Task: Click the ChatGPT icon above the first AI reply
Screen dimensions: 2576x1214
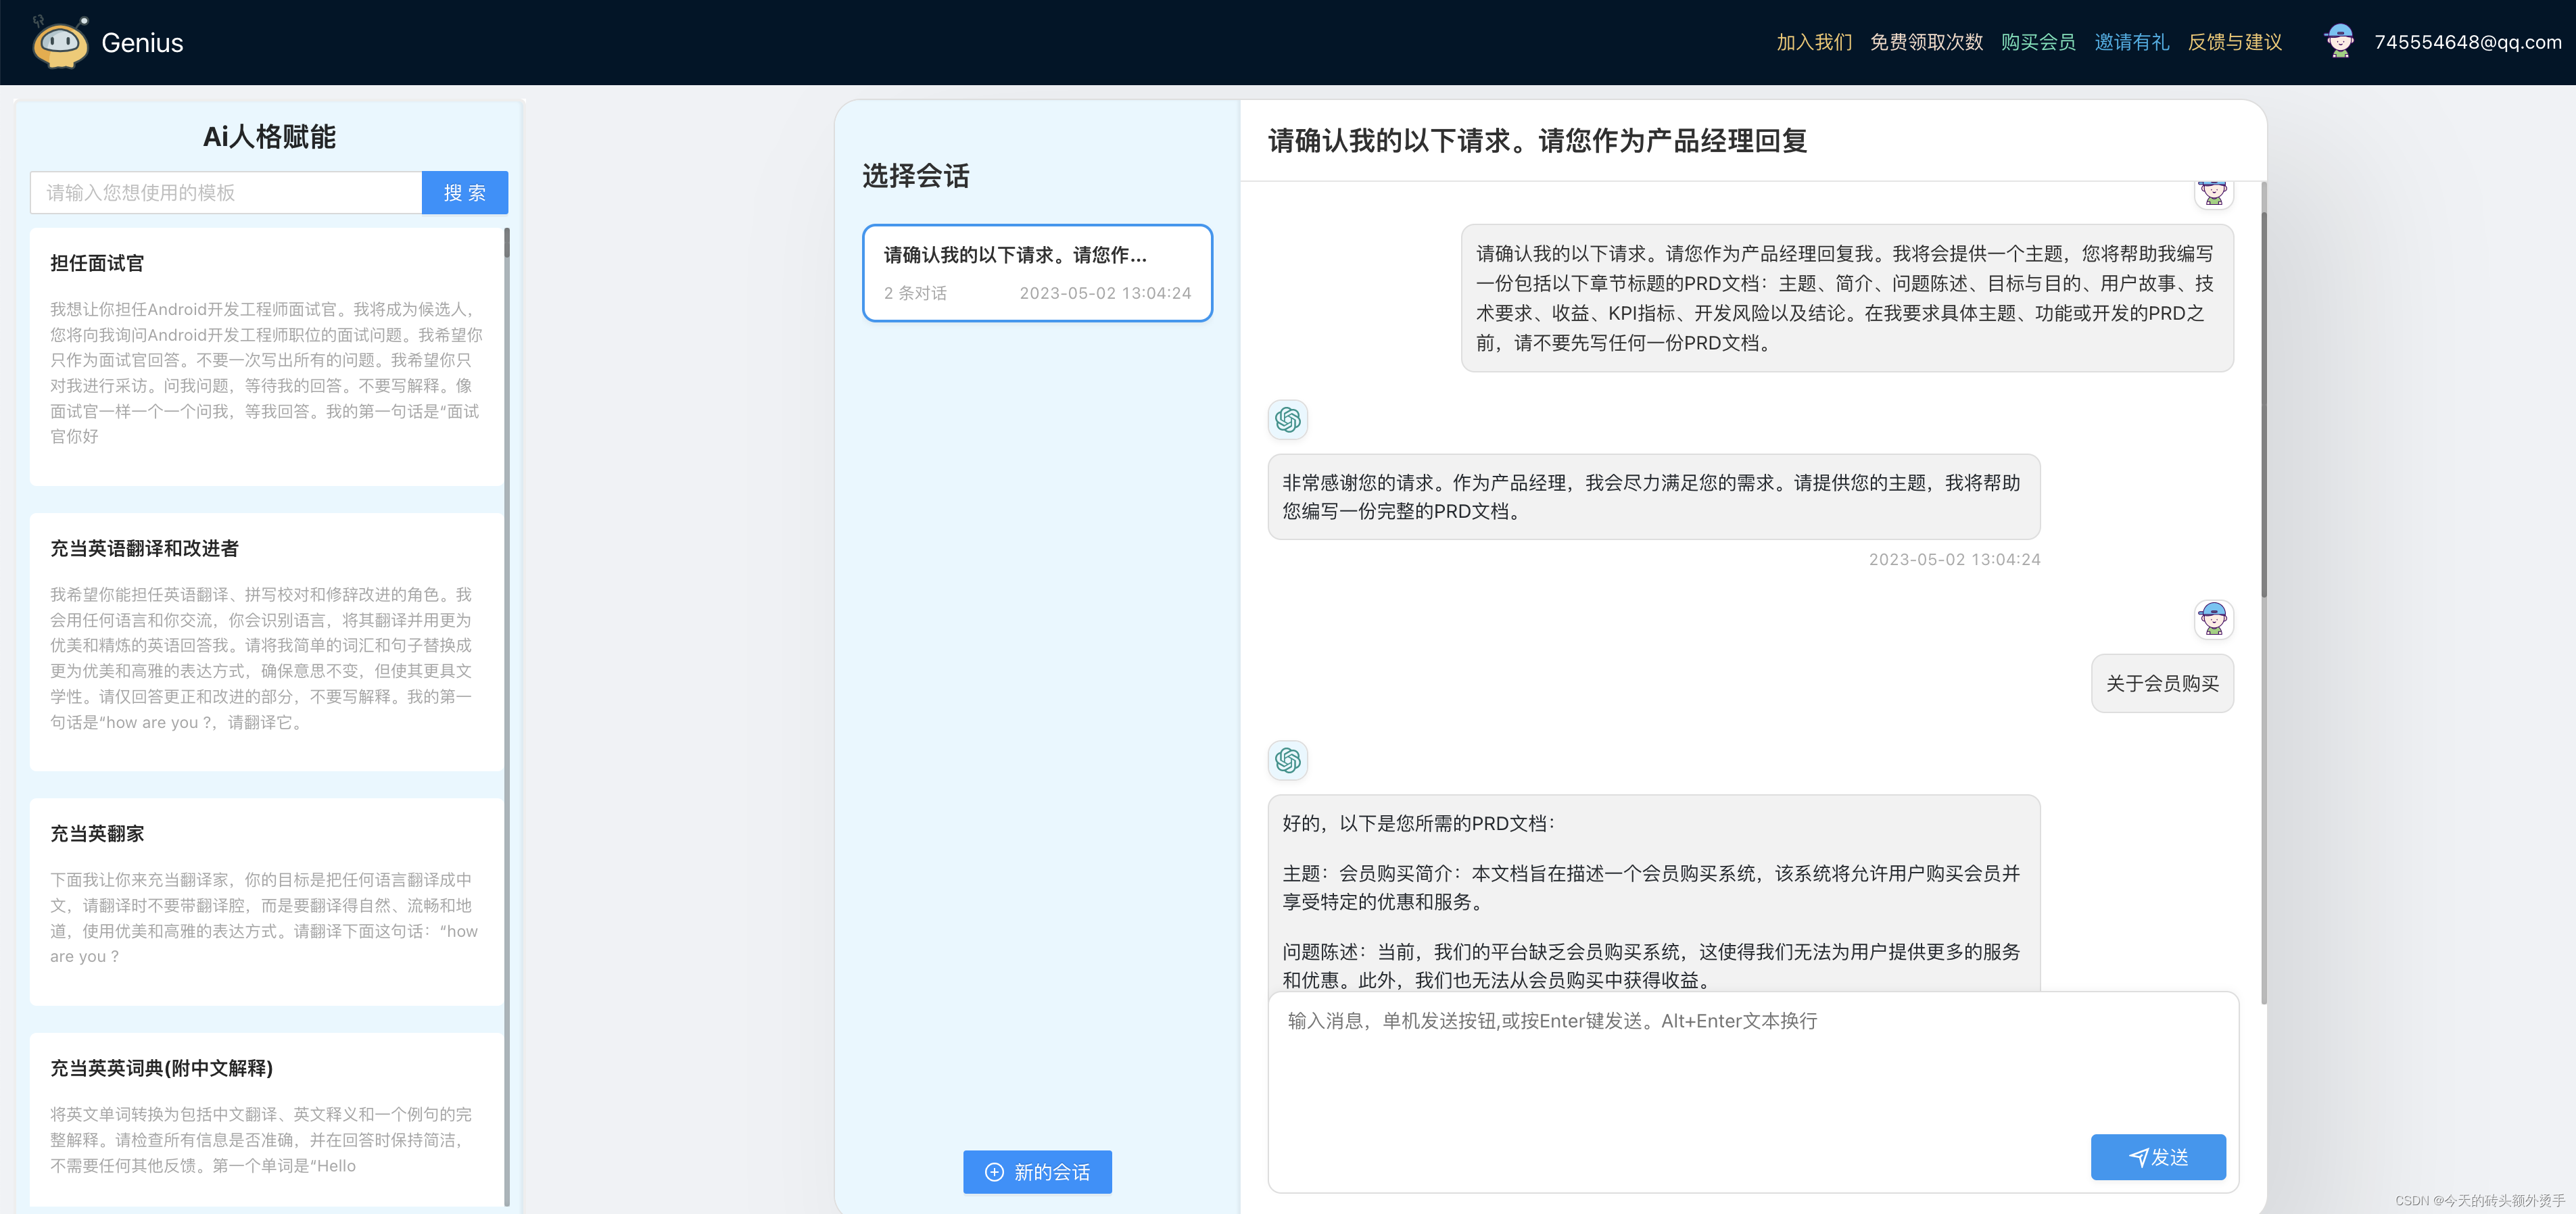Action: 1288,419
